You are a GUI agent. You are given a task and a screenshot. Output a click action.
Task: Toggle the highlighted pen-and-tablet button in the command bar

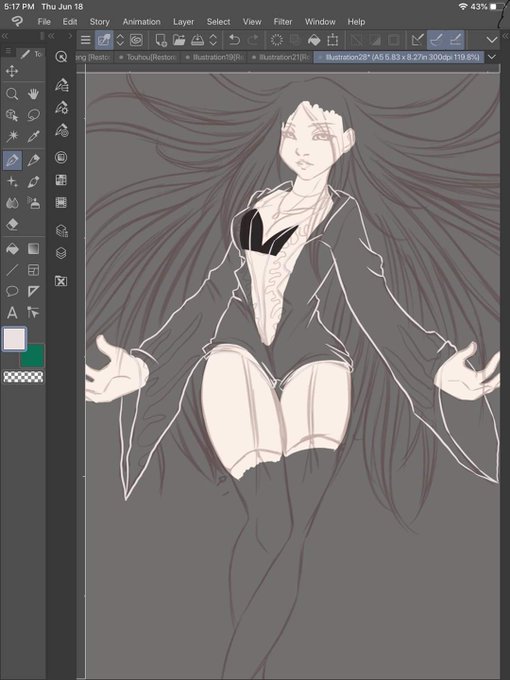(104, 40)
